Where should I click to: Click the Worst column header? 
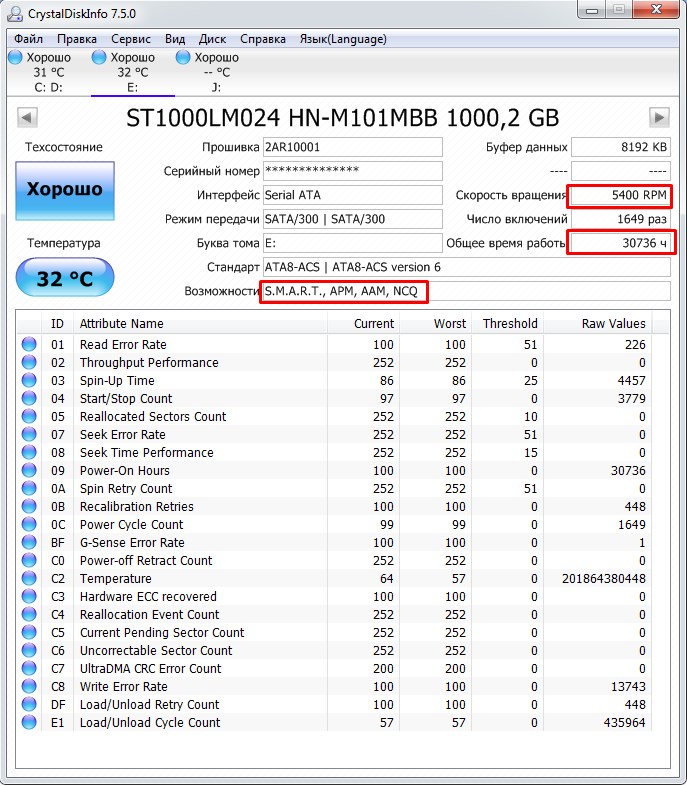[x=435, y=324]
